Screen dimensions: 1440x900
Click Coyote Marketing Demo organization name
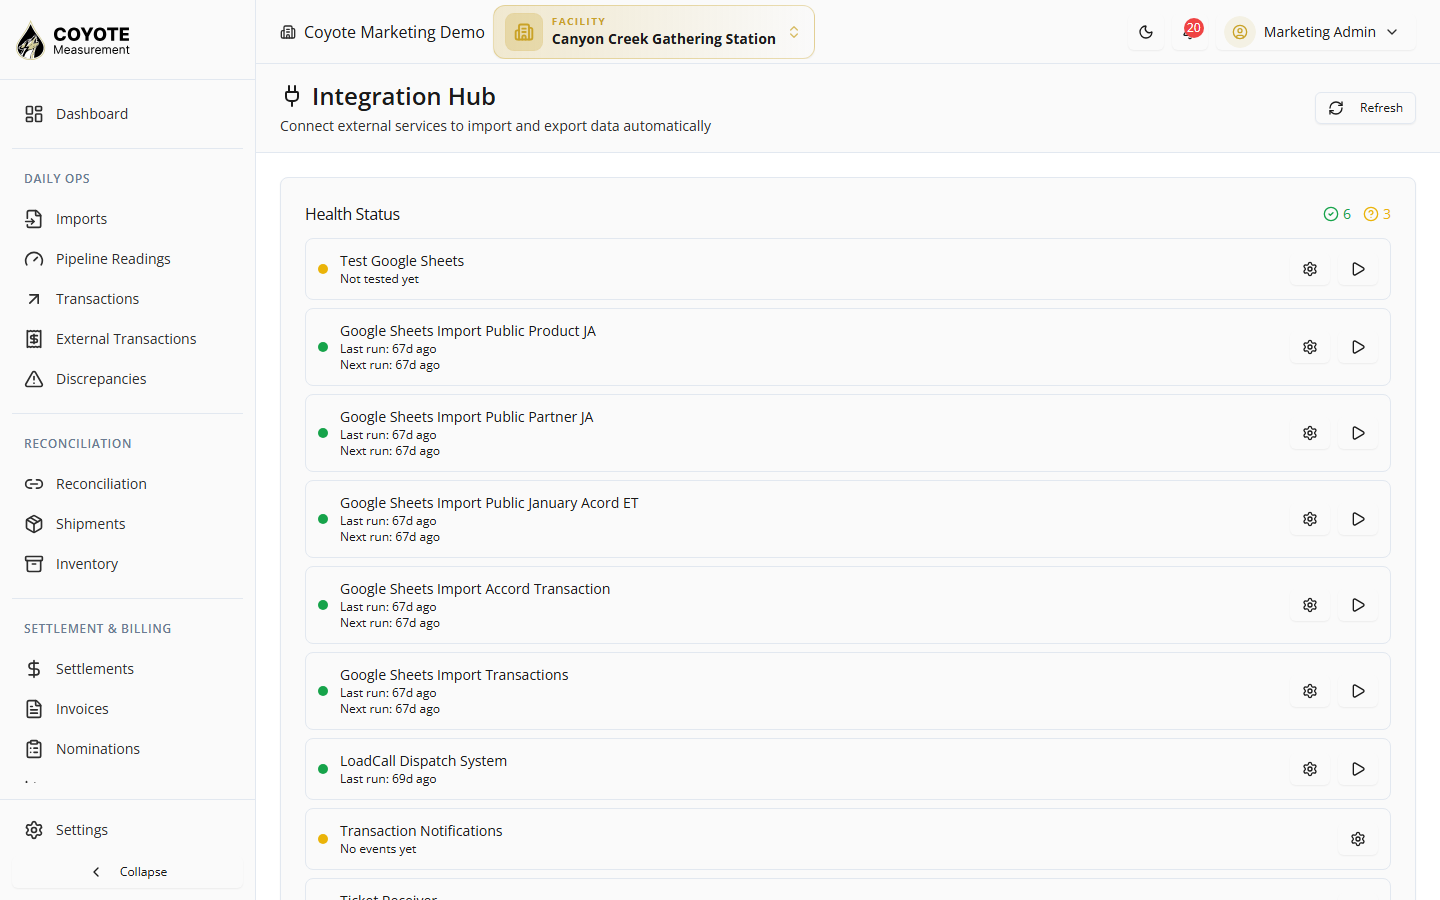(394, 32)
